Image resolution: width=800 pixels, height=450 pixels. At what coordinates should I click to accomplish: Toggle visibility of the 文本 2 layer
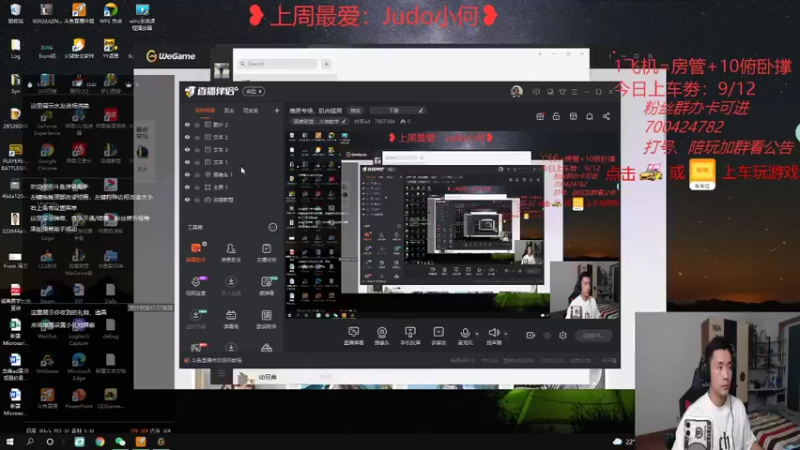coord(187,137)
